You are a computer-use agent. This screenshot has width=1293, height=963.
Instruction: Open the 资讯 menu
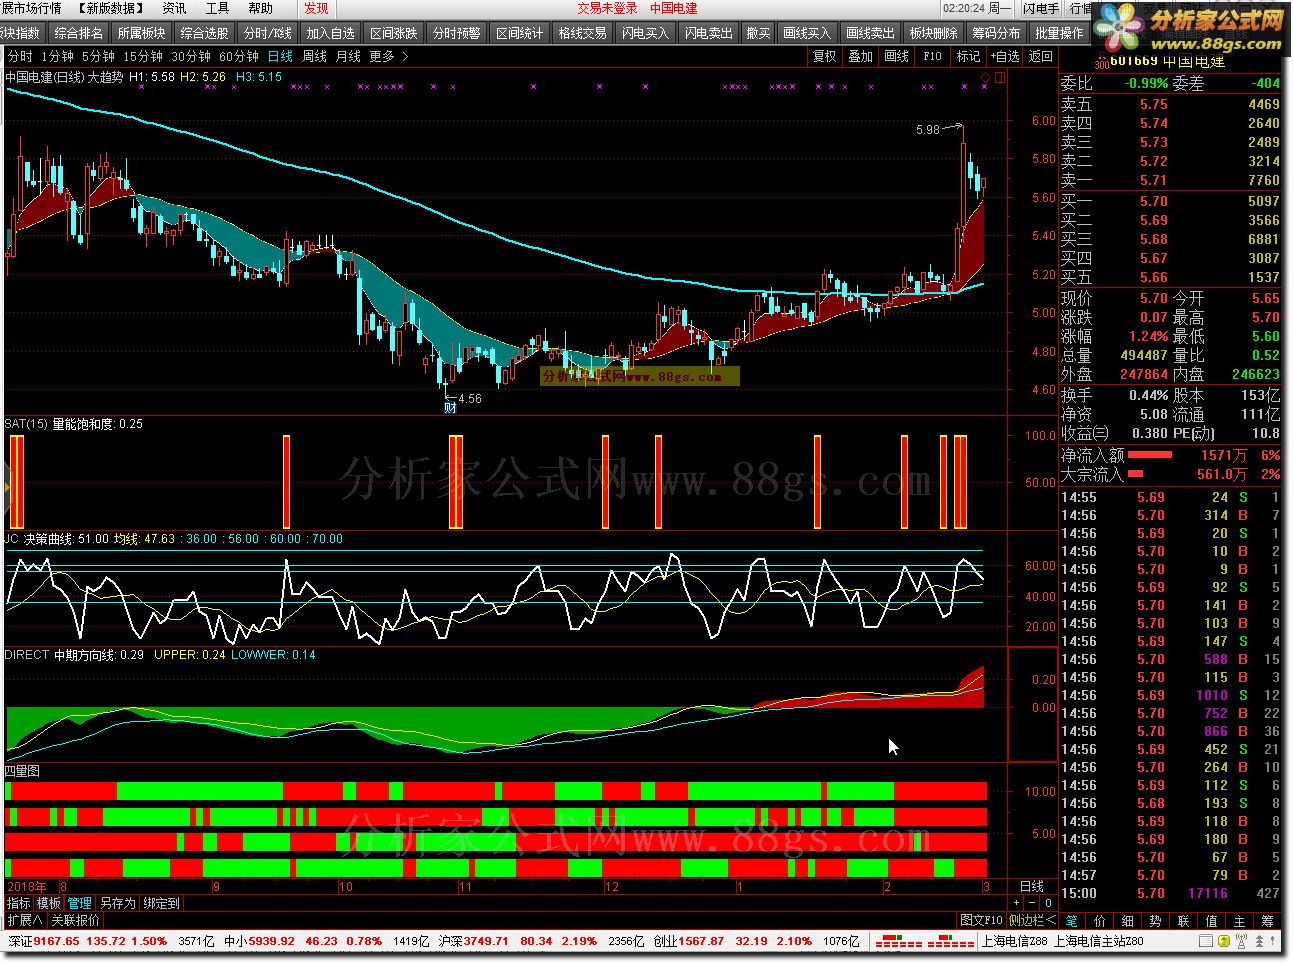174,8
